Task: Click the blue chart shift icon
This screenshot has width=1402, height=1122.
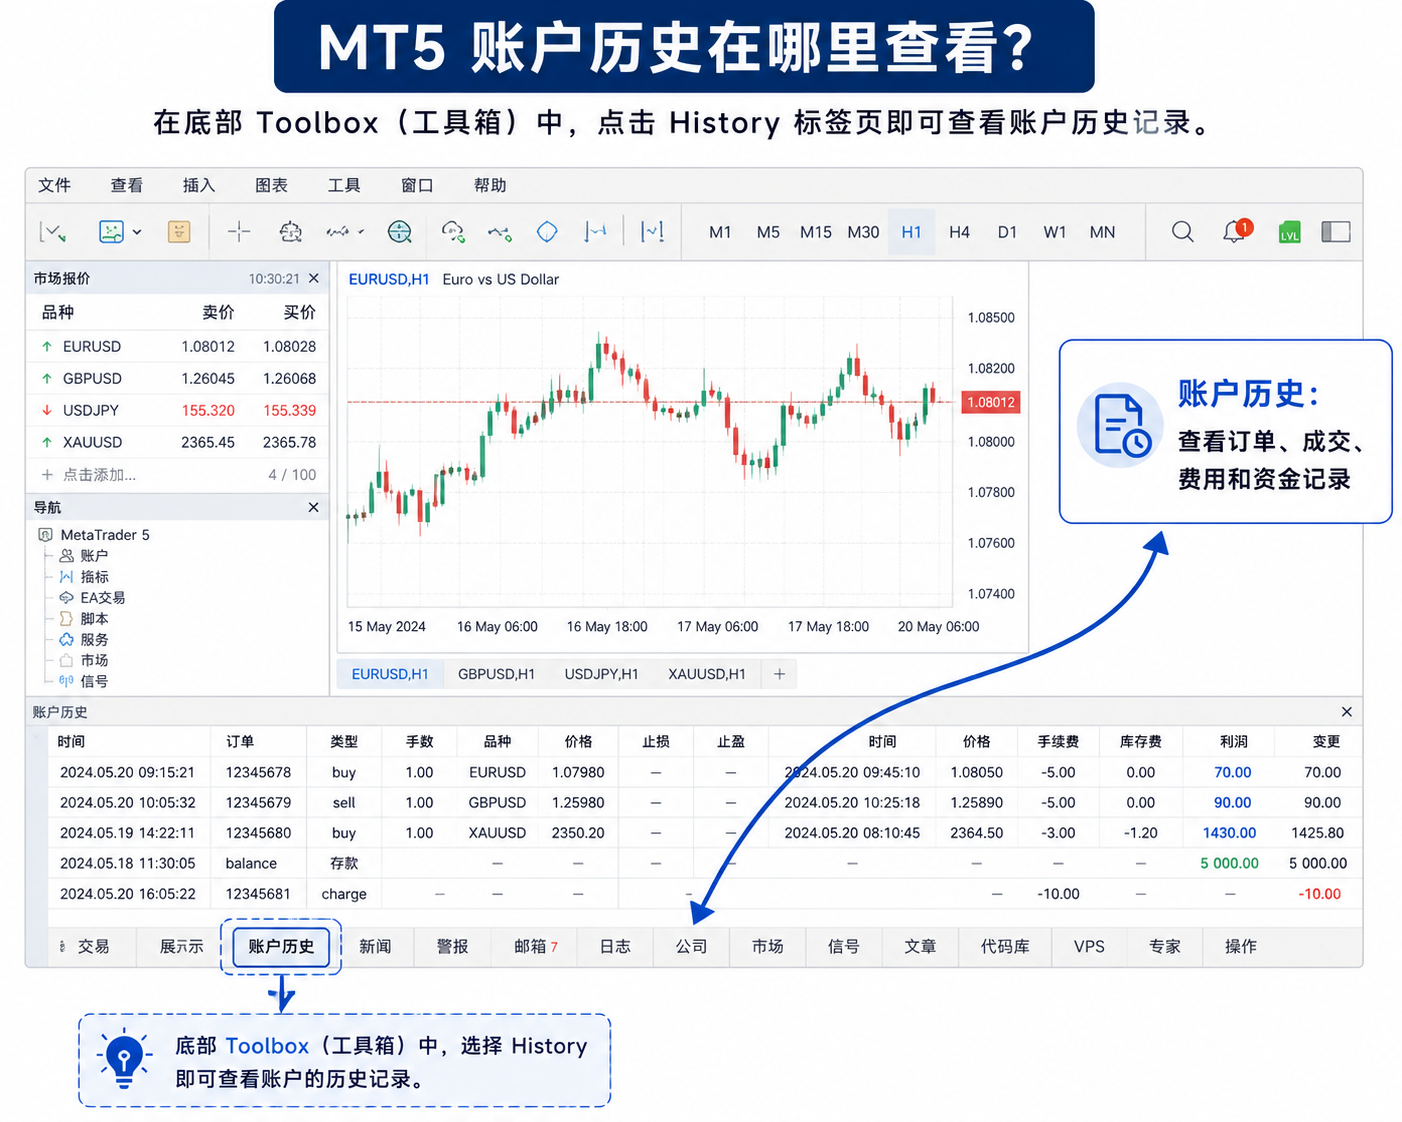Action: pos(595,232)
